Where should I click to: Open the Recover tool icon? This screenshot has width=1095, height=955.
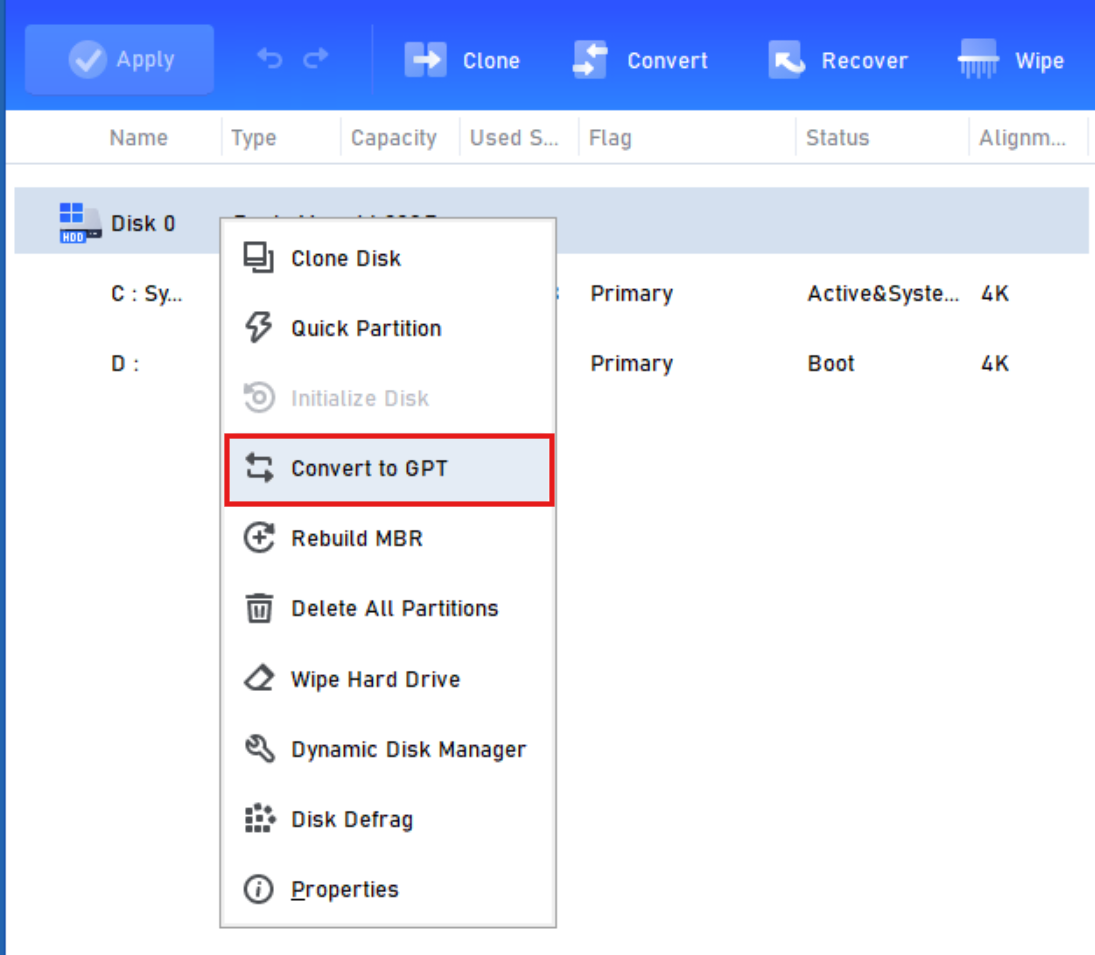(x=787, y=60)
